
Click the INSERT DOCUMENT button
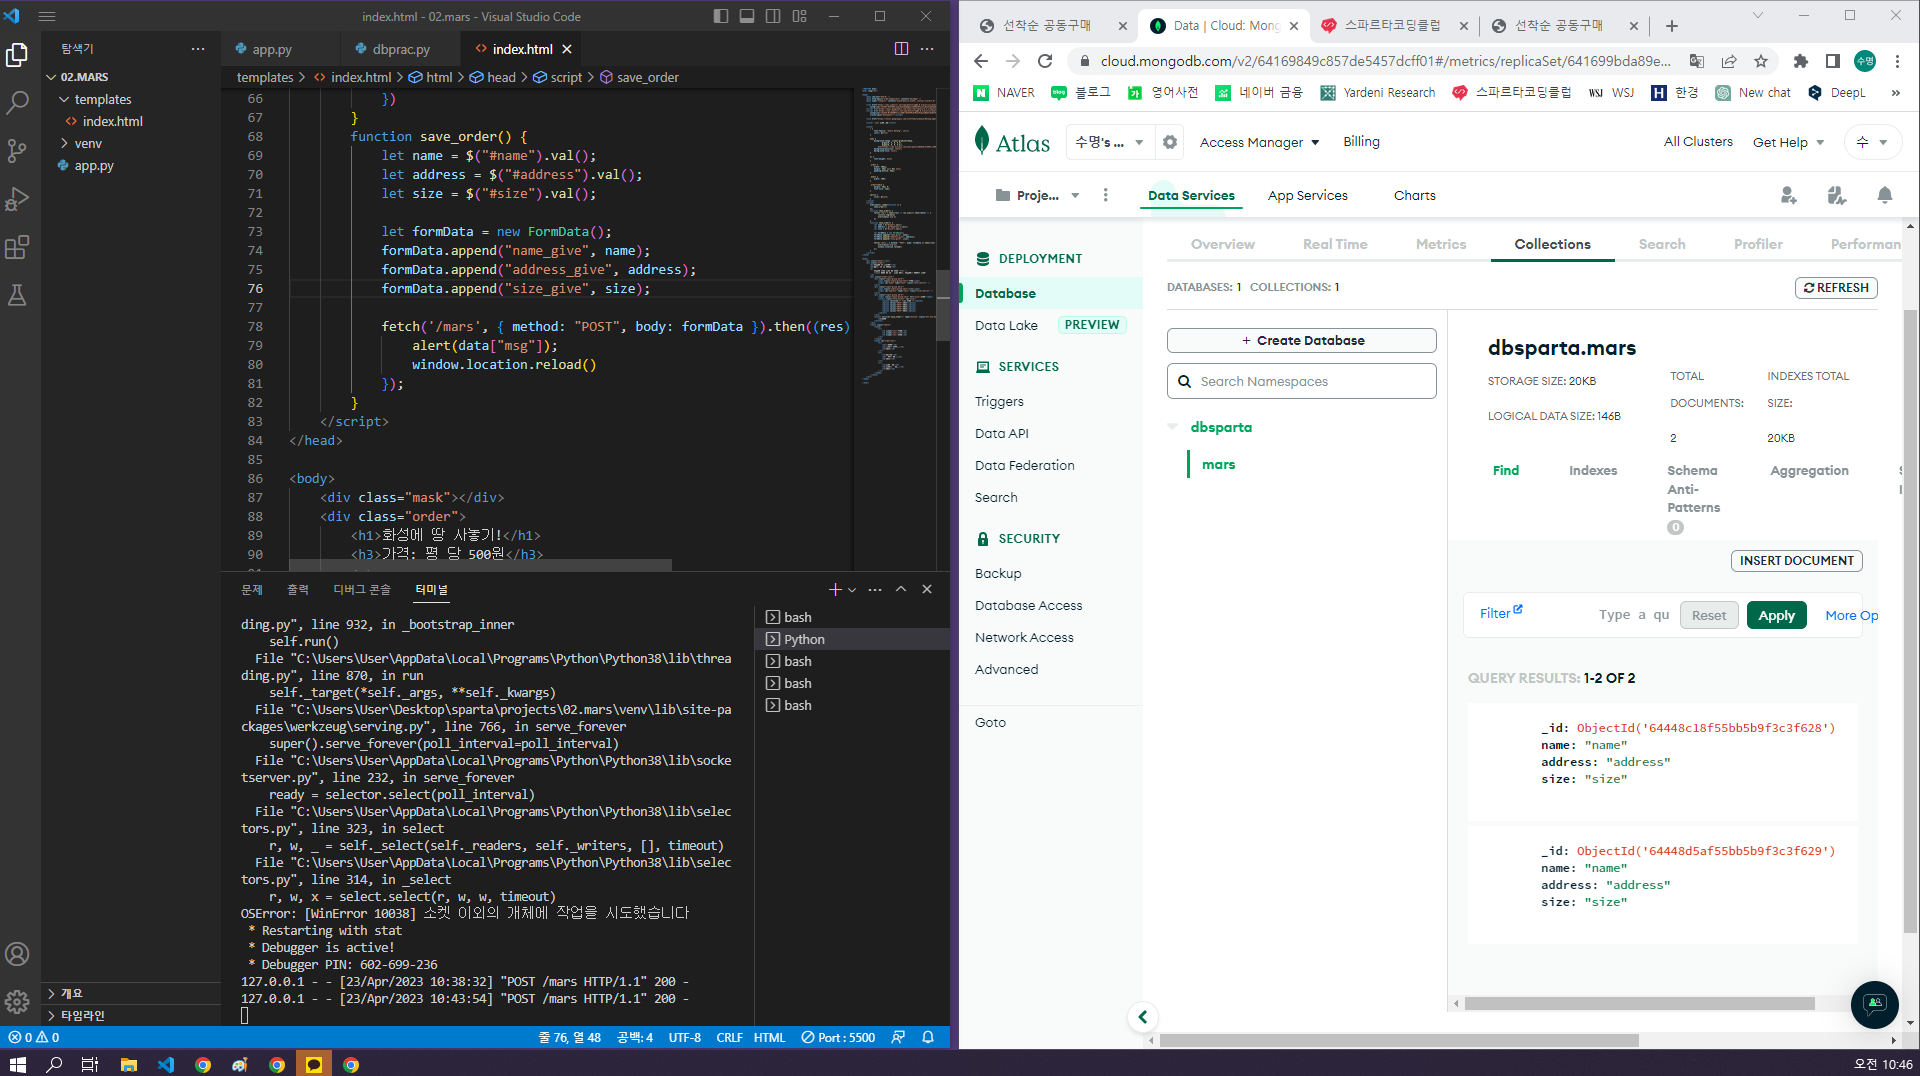click(x=1797, y=561)
